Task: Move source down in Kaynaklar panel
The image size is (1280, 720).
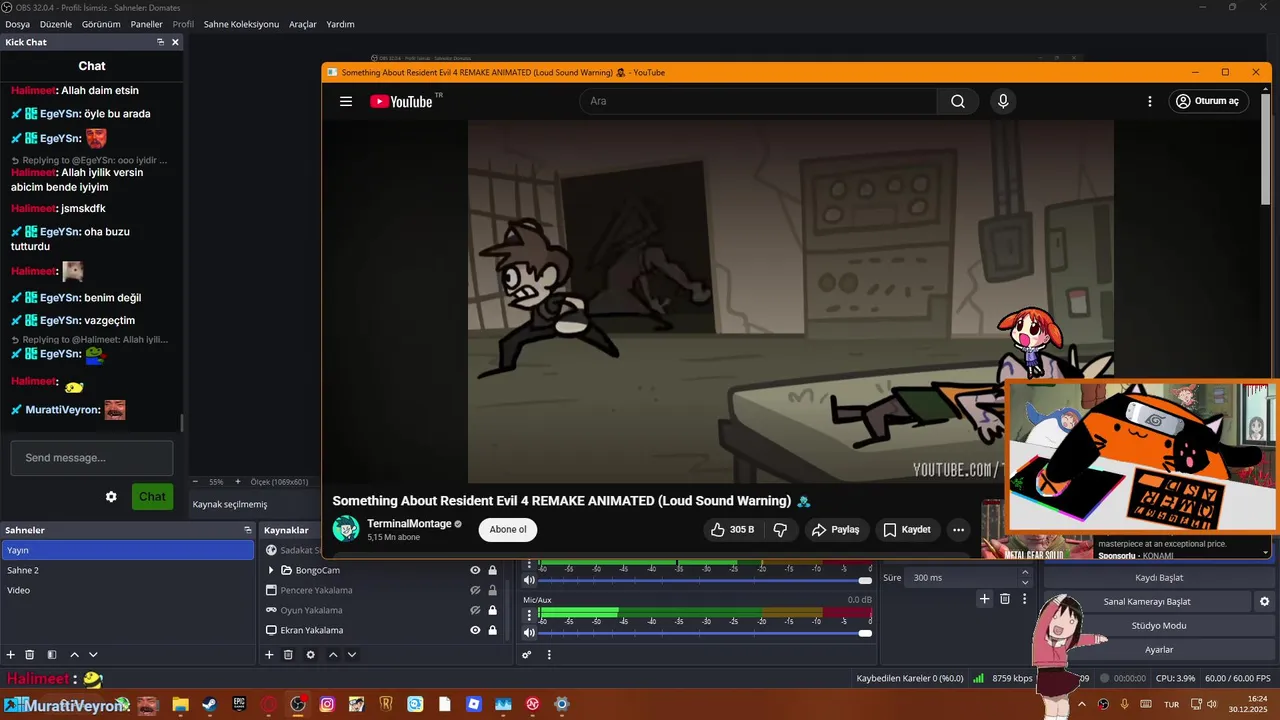Action: pos(351,655)
